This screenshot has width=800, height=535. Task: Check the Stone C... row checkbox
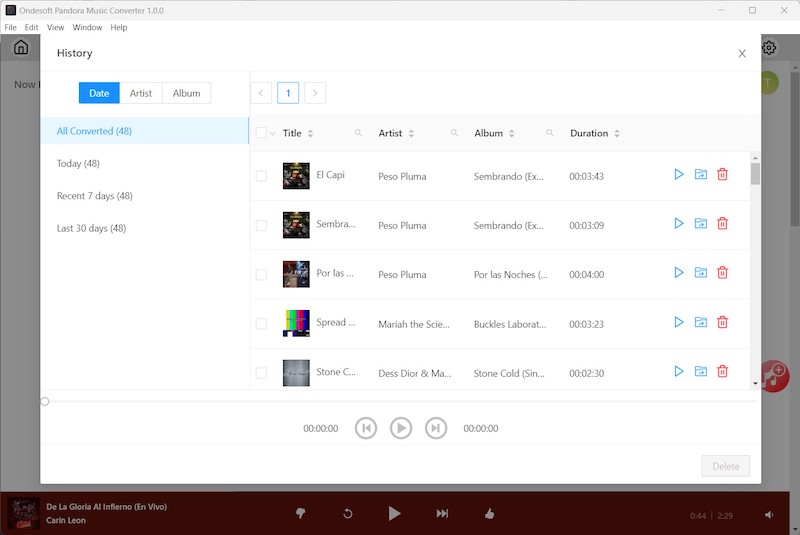261,373
